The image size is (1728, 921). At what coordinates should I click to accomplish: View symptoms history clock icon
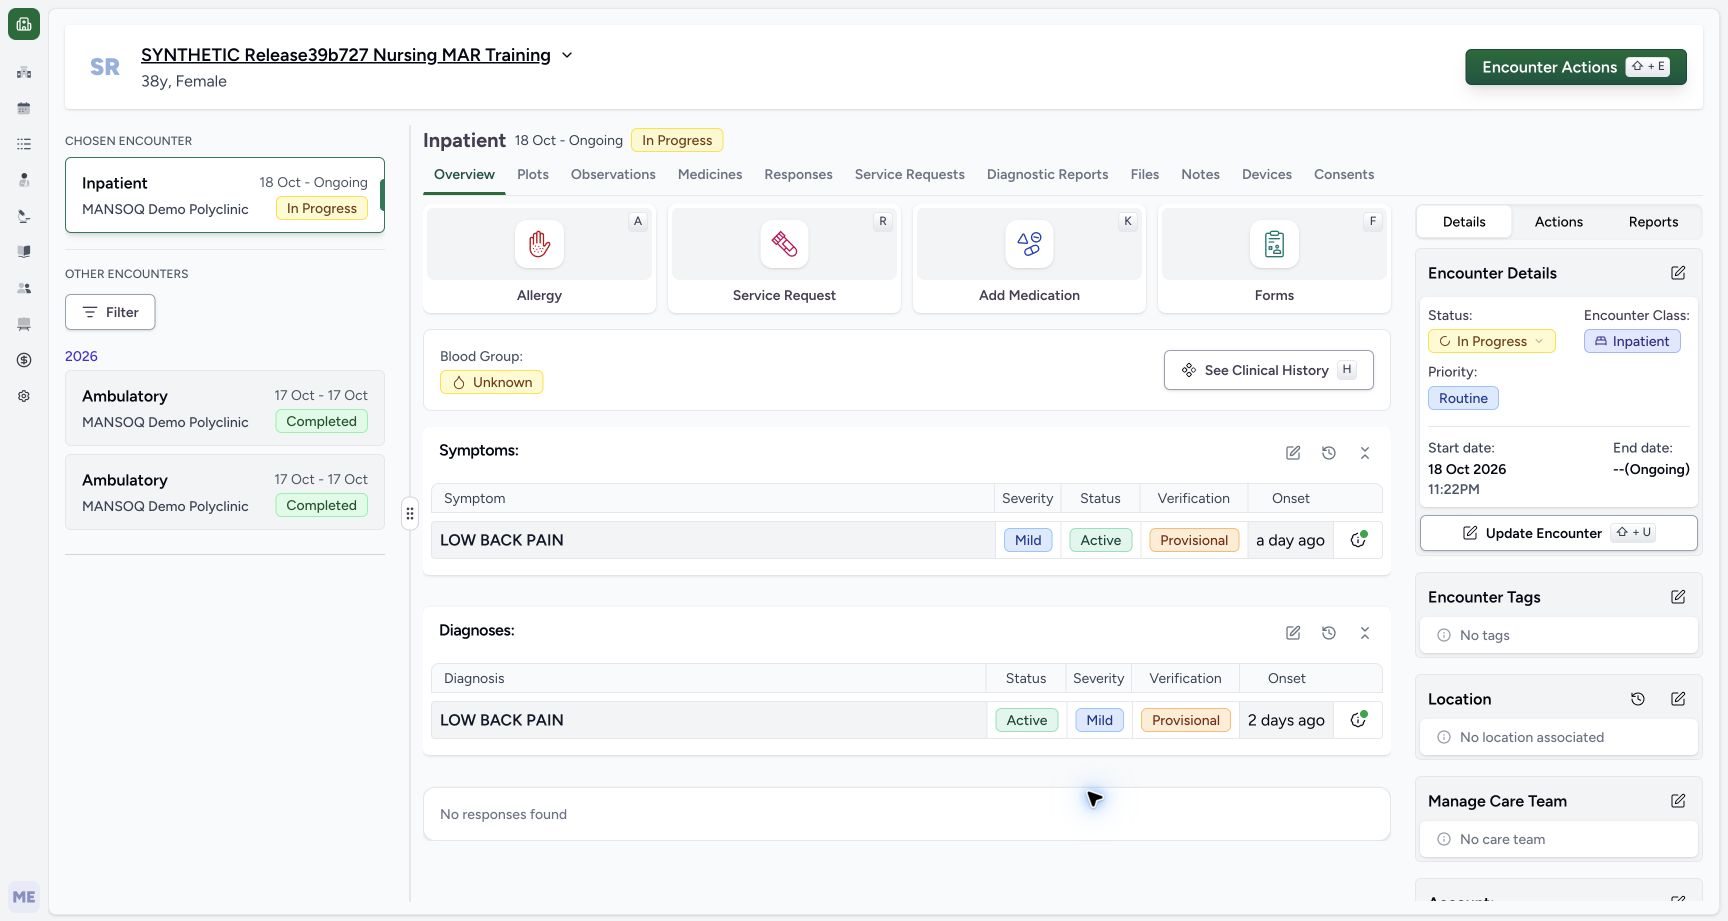1329,453
